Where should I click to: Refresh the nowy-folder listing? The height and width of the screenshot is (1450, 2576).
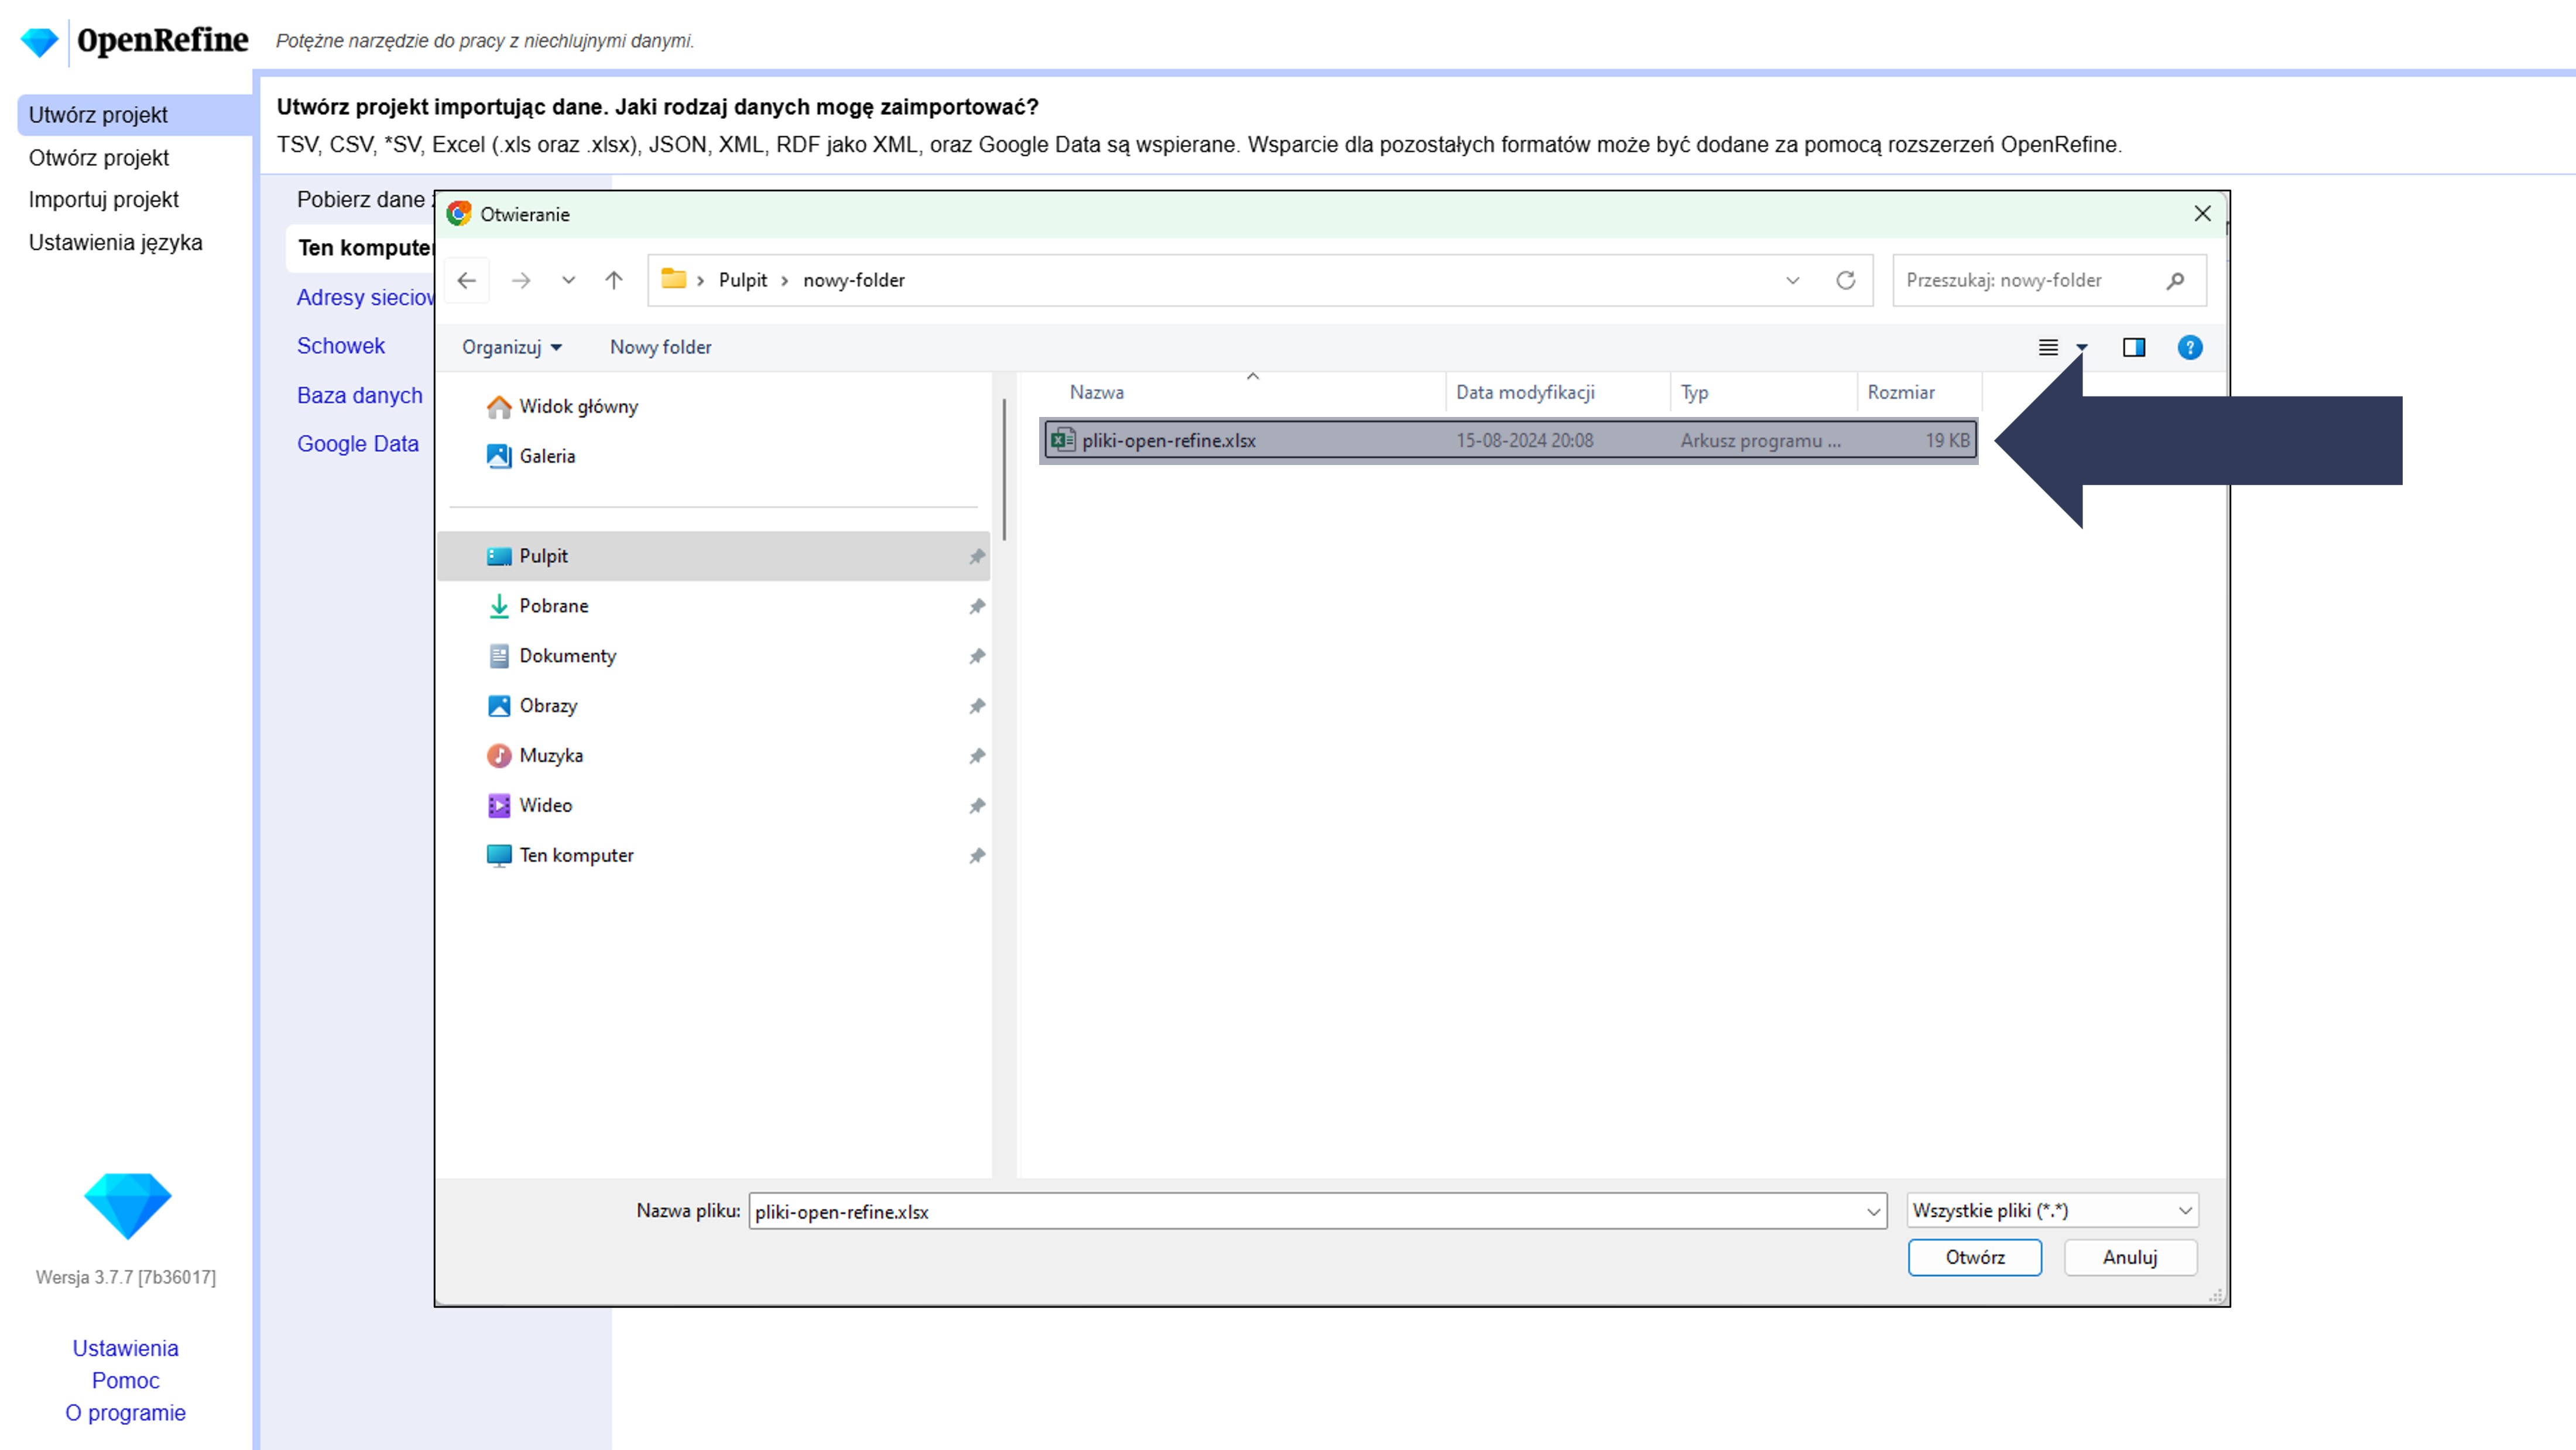click(1845, 281)
